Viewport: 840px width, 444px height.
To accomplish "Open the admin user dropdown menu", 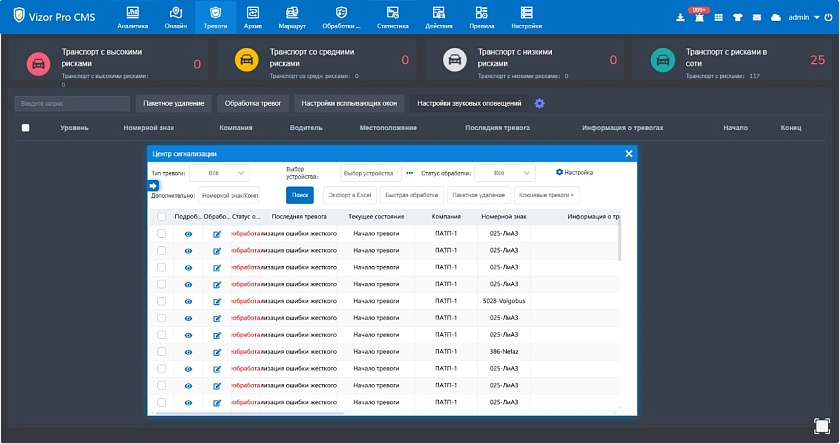I will click(800, 17).
